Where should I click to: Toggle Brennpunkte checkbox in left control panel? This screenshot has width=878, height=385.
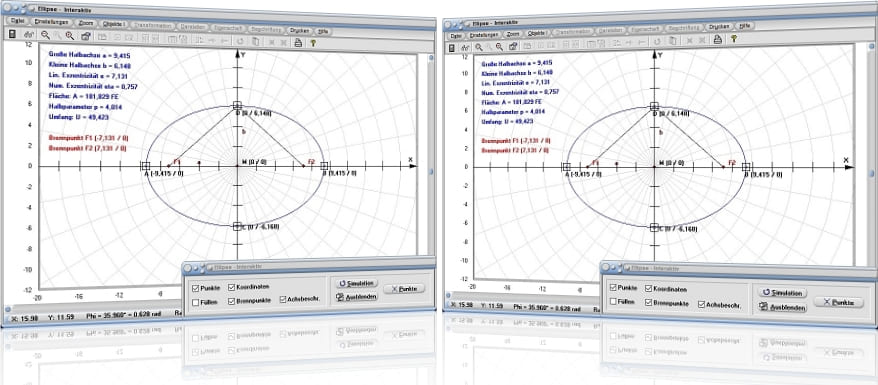(231, 301)
